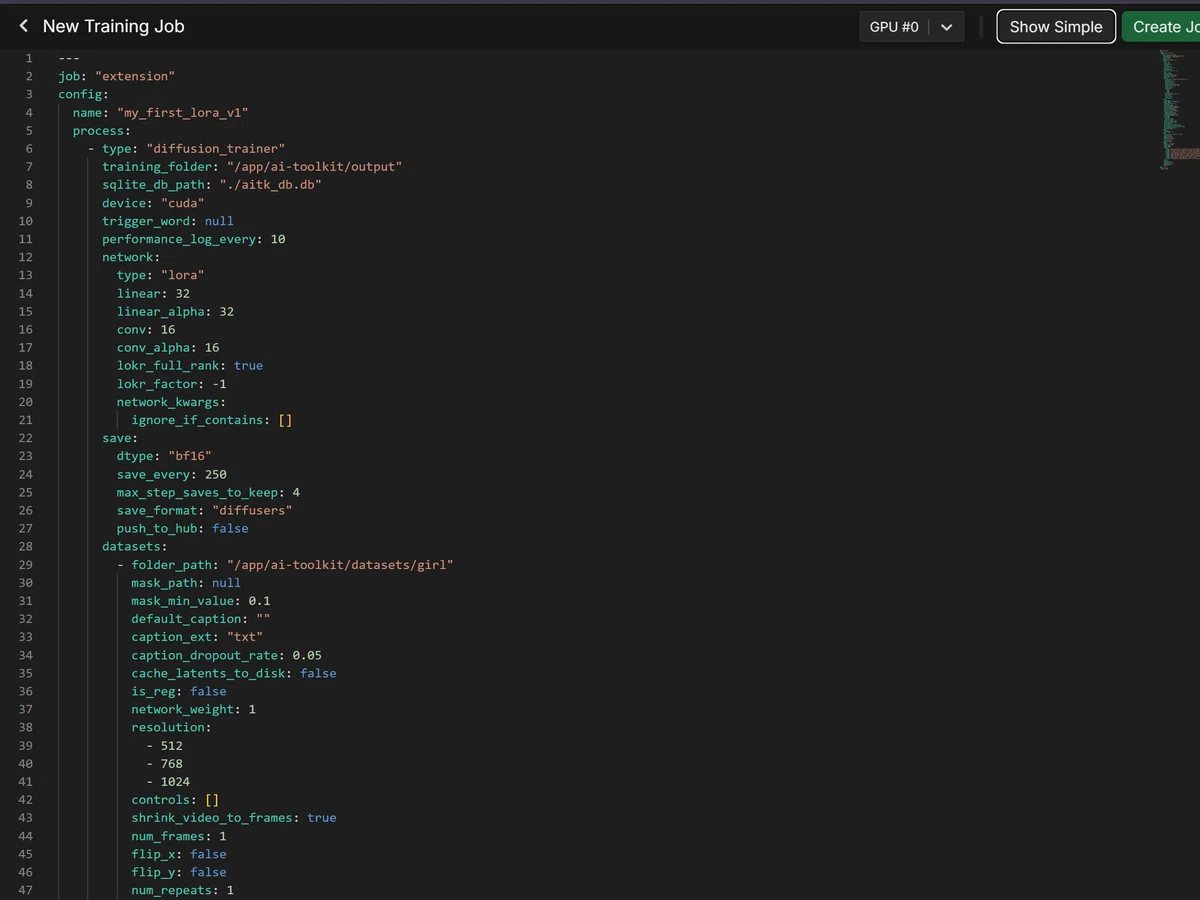Click the resolution: key line
The height and width of the screenshot is (900, 1200).
(171, 727)
